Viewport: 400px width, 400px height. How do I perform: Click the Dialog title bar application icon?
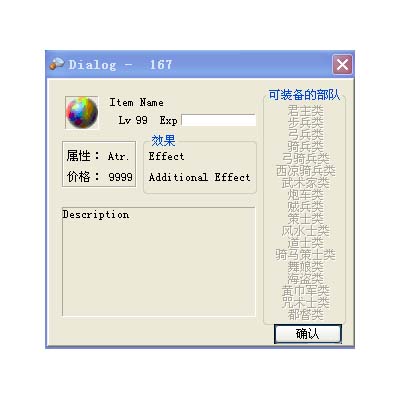pyautogui.click(x=57, y=64)
